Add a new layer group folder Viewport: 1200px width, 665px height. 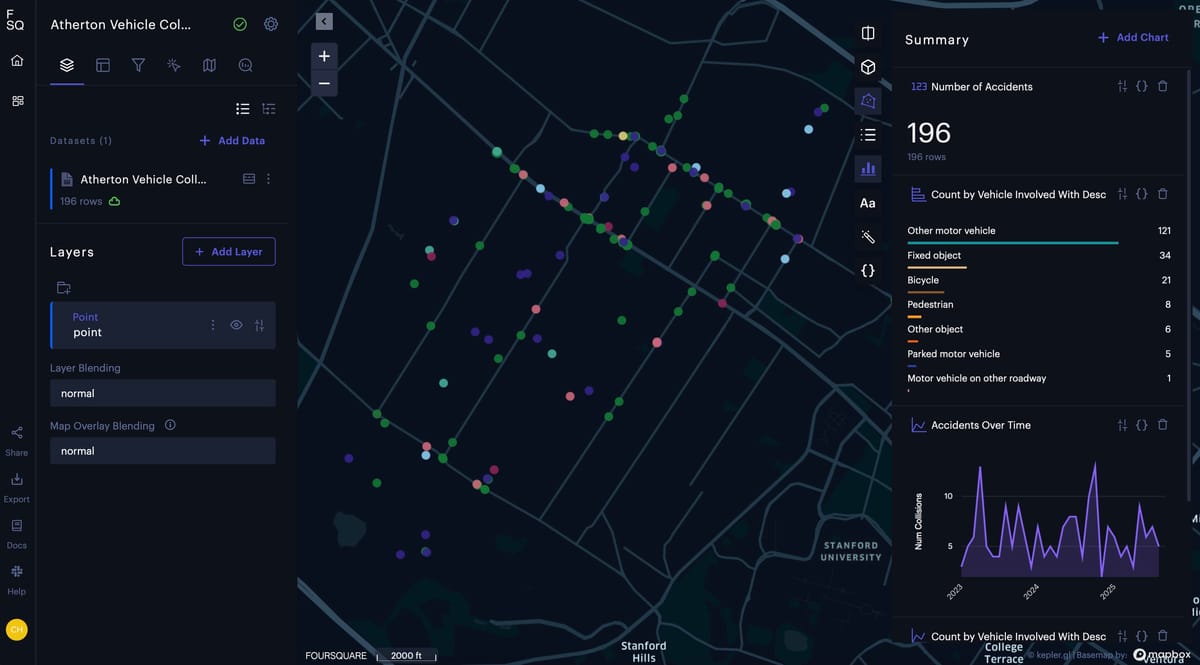pos(64,288)
